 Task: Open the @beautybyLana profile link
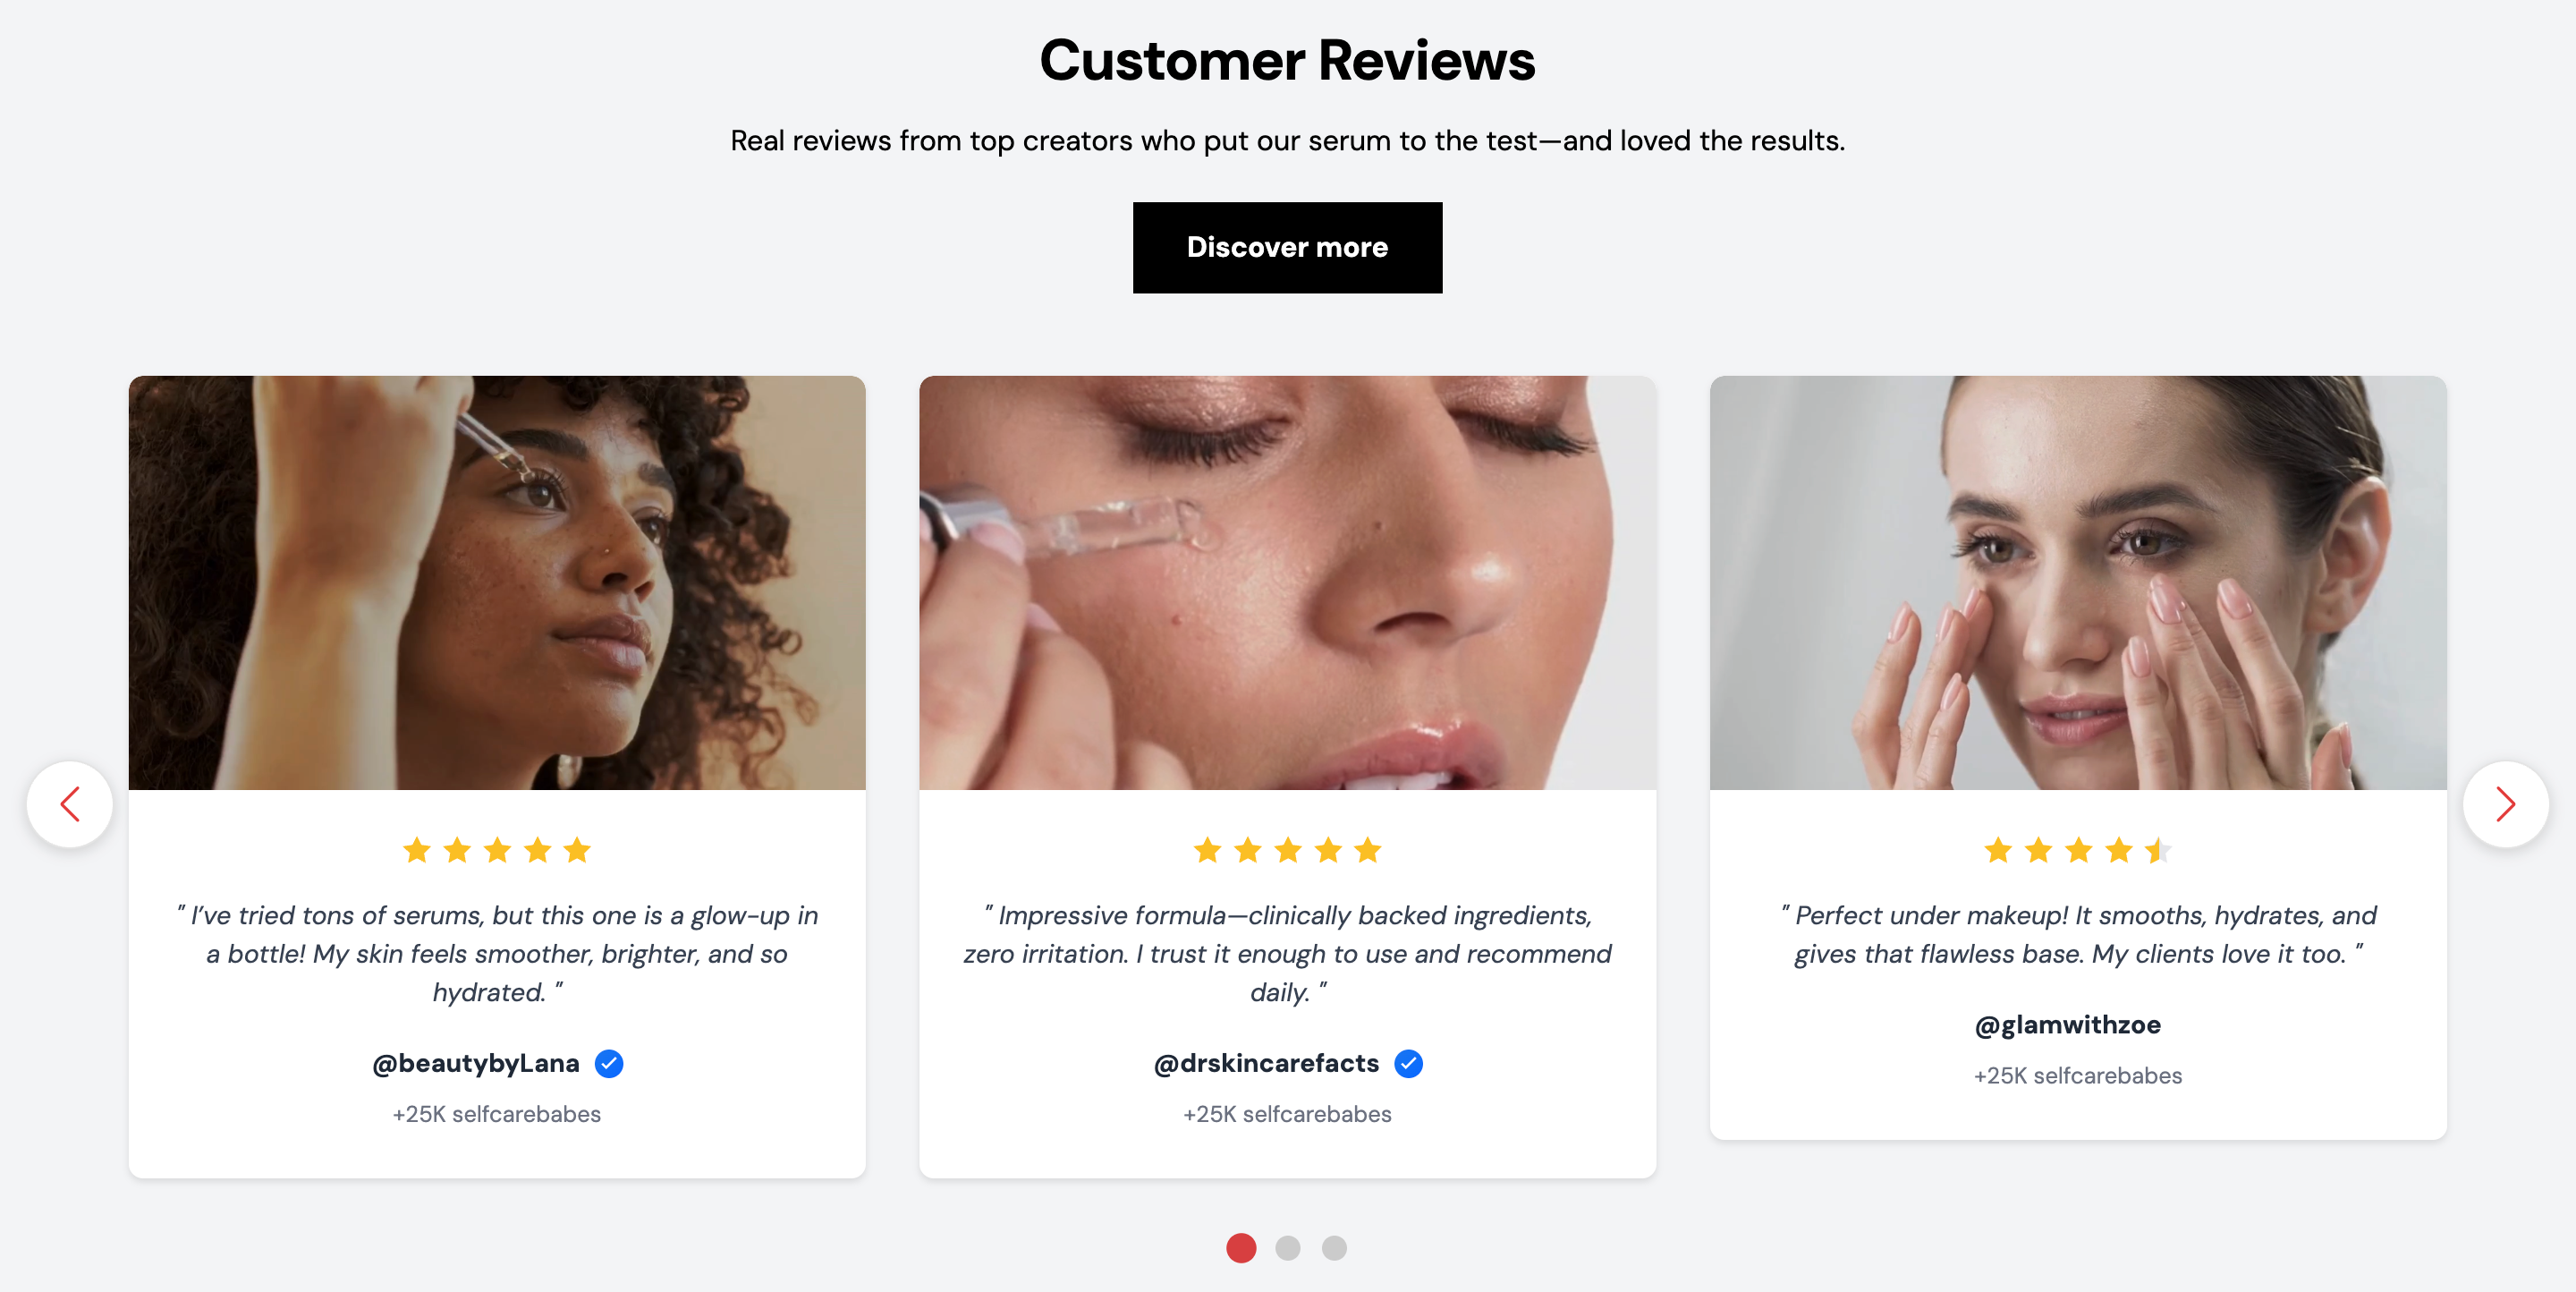(476, 1063)
